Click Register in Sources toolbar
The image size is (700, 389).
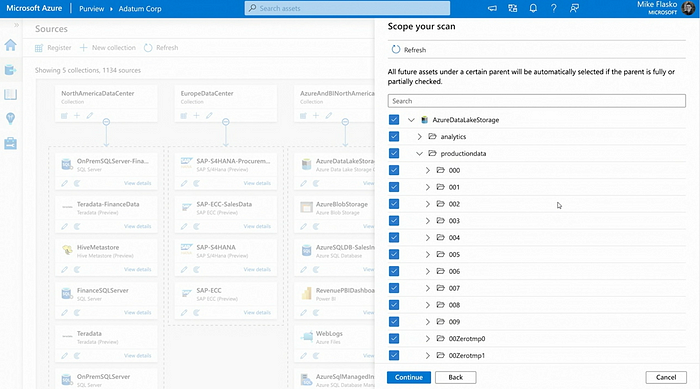(53, 47)
